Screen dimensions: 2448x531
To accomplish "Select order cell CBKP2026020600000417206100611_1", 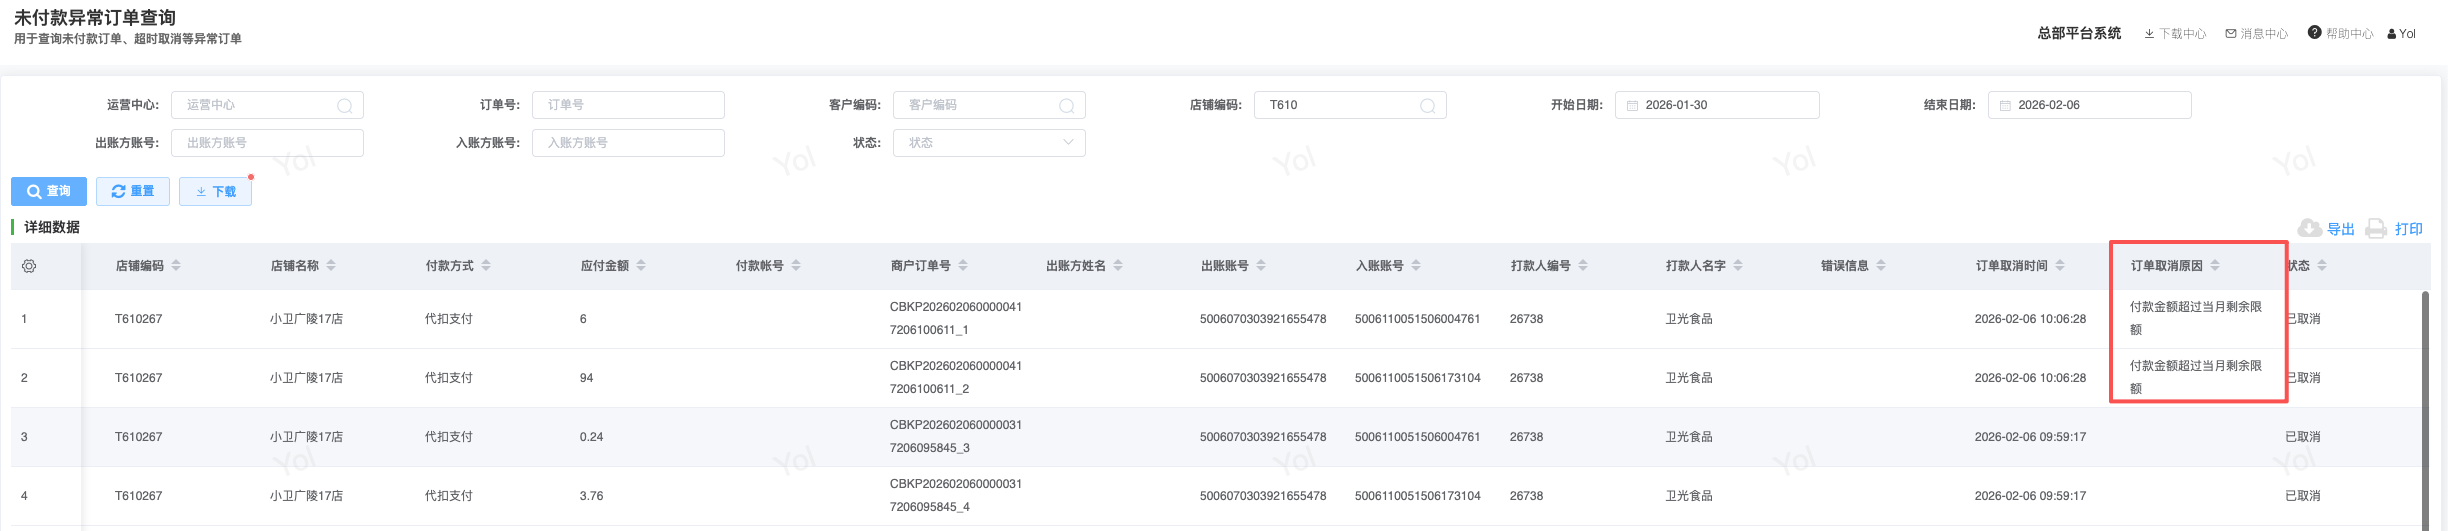I will [x=956, y=318].
